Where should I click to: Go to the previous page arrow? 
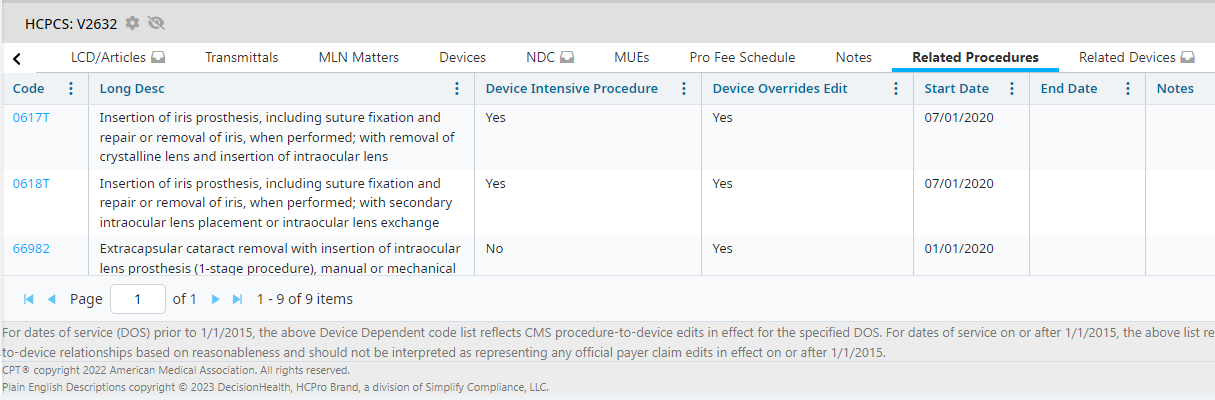51,299
